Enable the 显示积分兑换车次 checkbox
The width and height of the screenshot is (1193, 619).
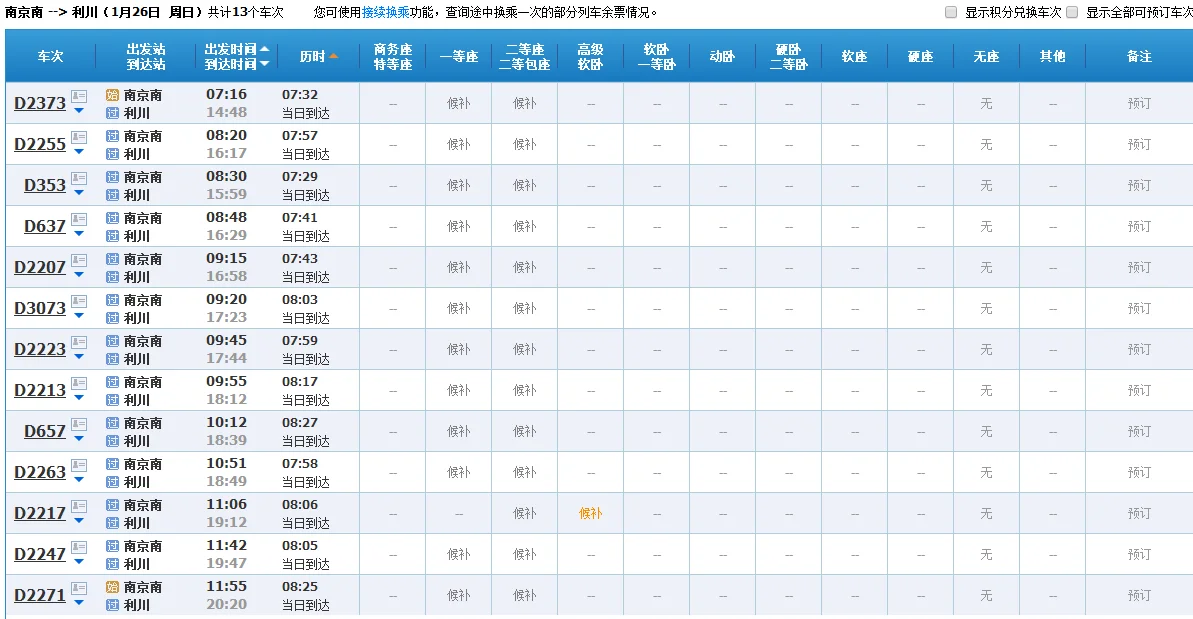coord(949,12)
